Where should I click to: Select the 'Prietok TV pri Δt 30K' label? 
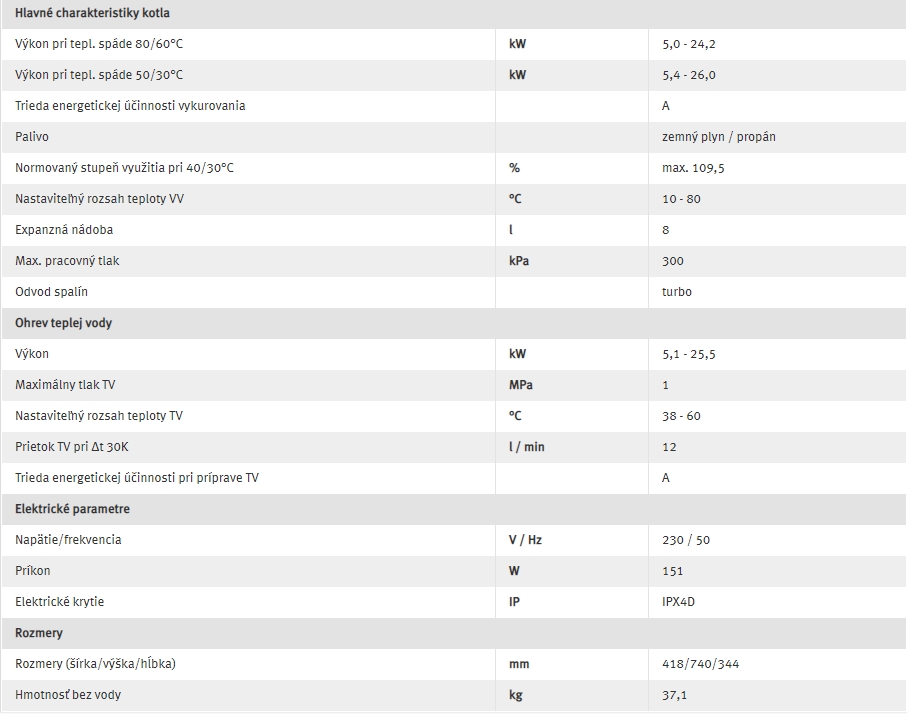(72, 447)
